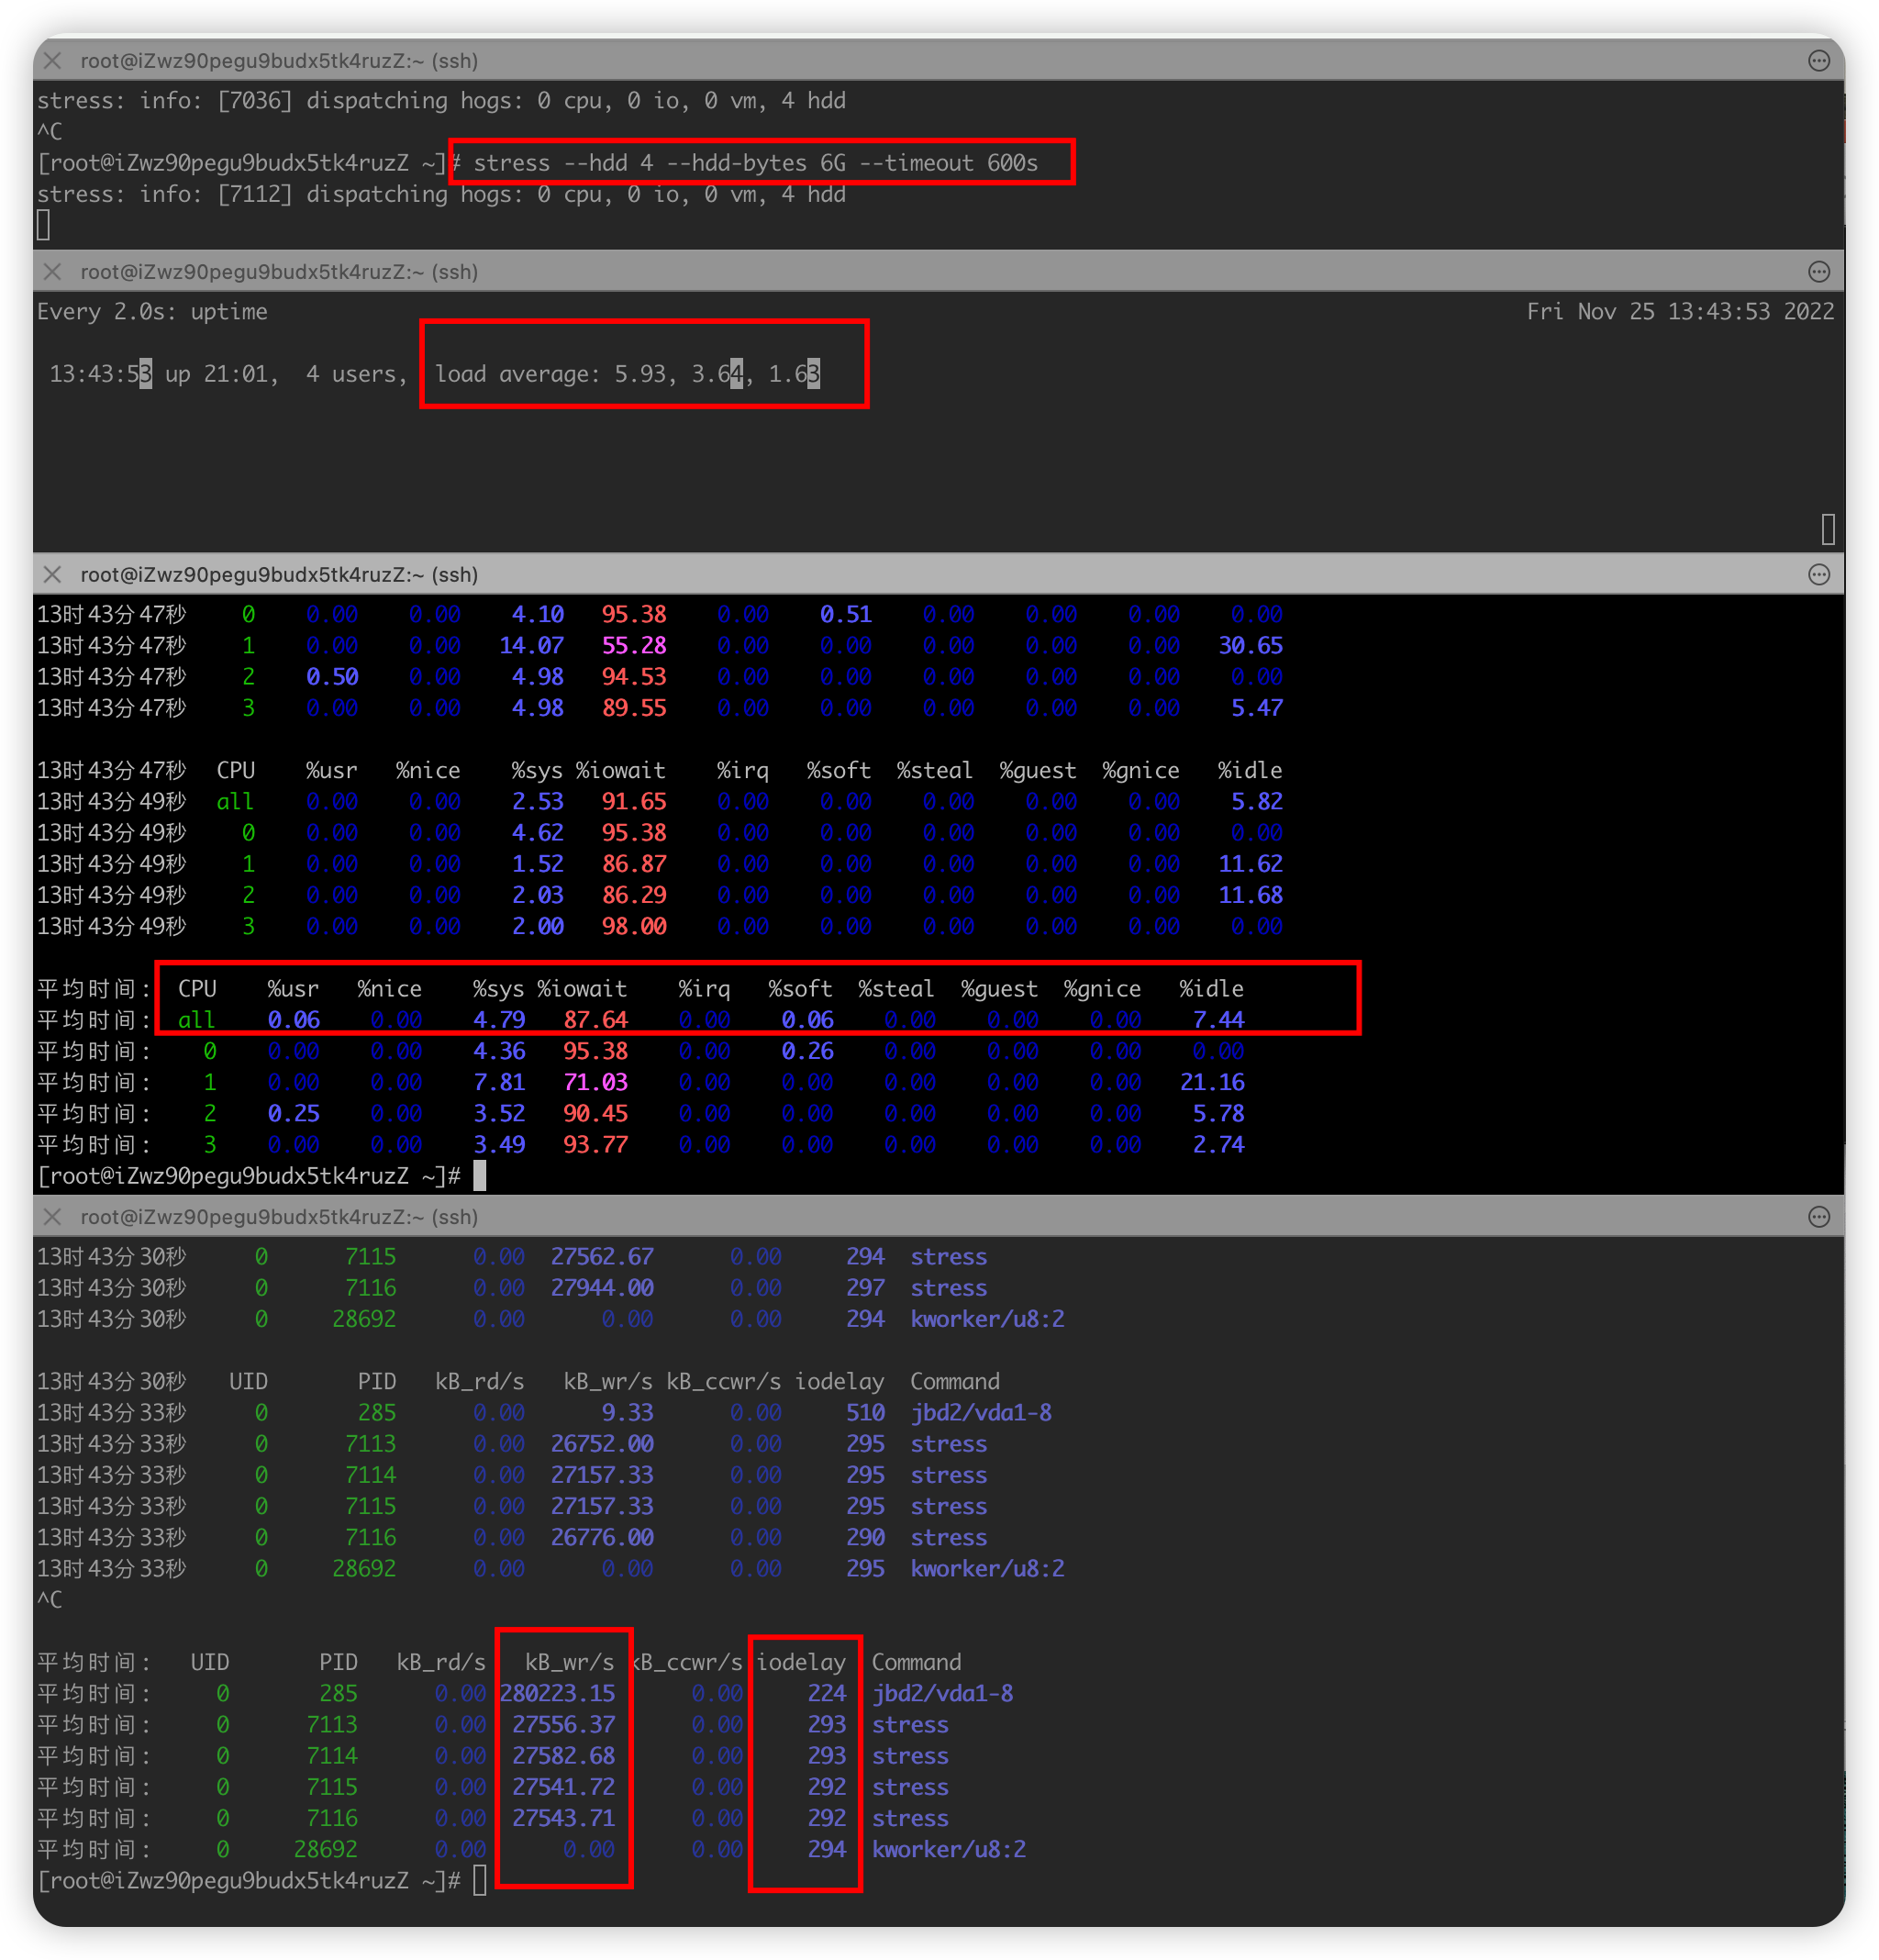Image resolution: width=1879 pixels, height=1960 pixels.
Task: Close the second terminal pane showing uptime
Action: point(53,272)
